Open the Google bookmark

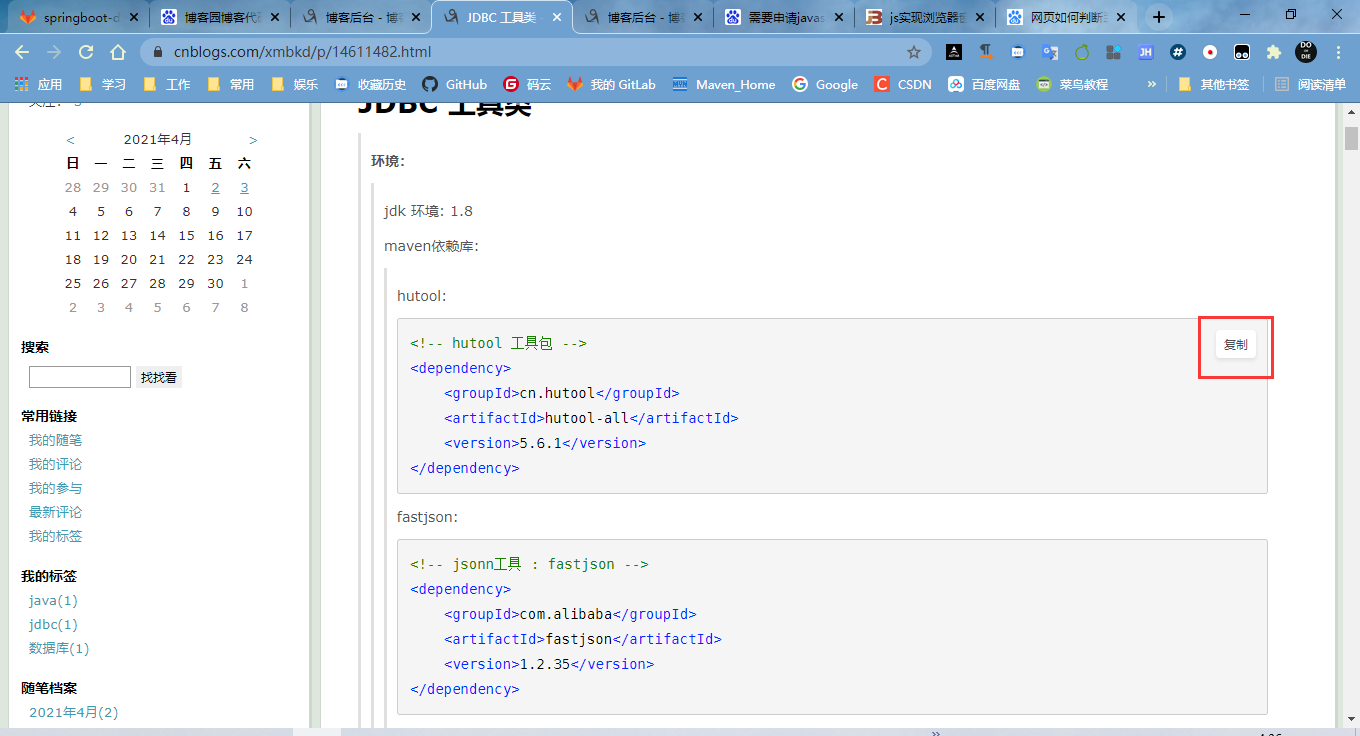(825, 85)
